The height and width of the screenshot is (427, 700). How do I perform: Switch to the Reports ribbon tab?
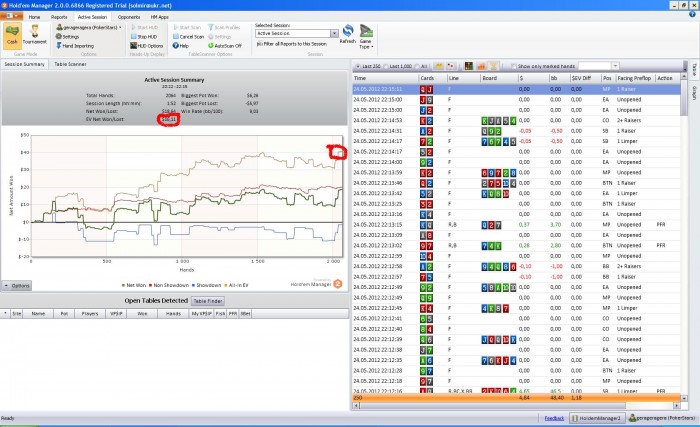click(58, 17)
